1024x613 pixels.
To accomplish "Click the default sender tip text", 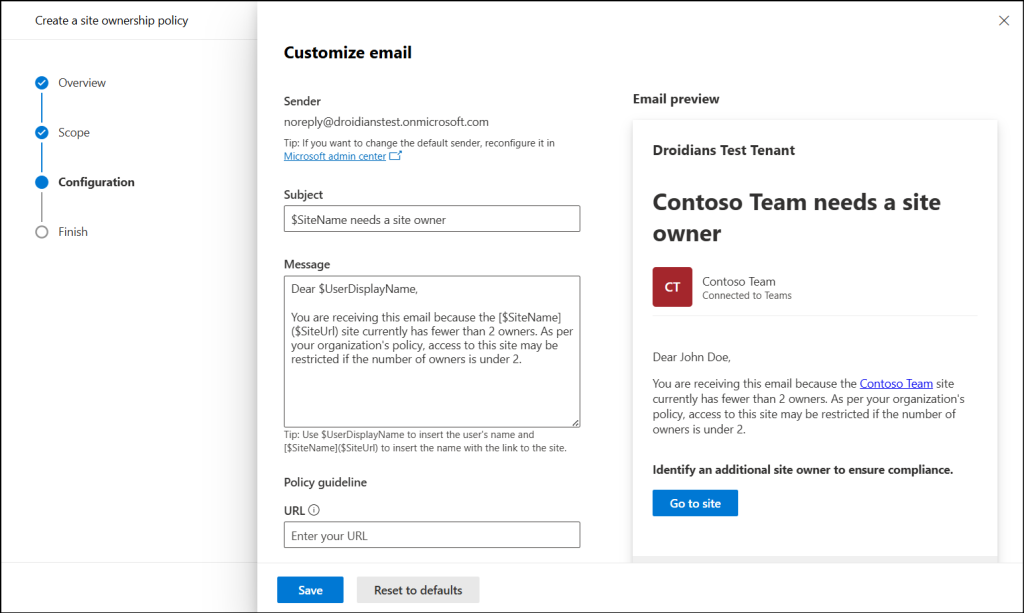I will (419, 143).
